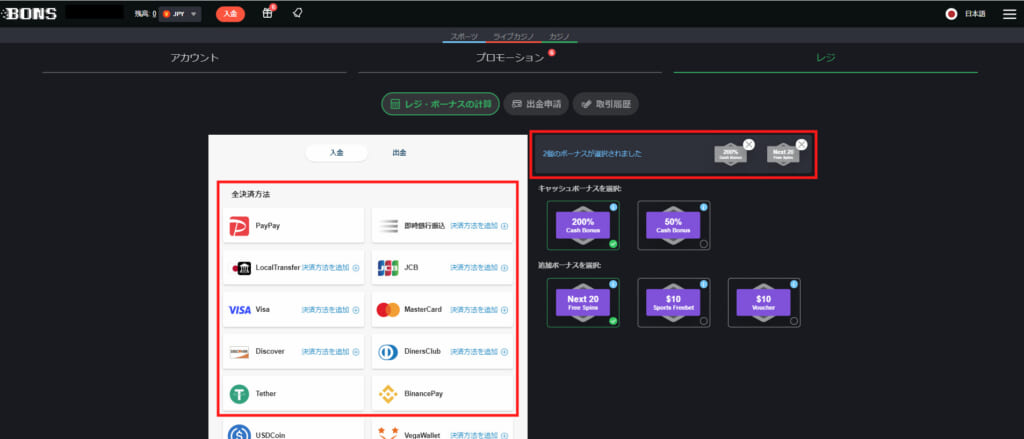This screenshot has height=439, width=1024.
Task: Click the red 入金 button in header
Action: coord(230,14)
